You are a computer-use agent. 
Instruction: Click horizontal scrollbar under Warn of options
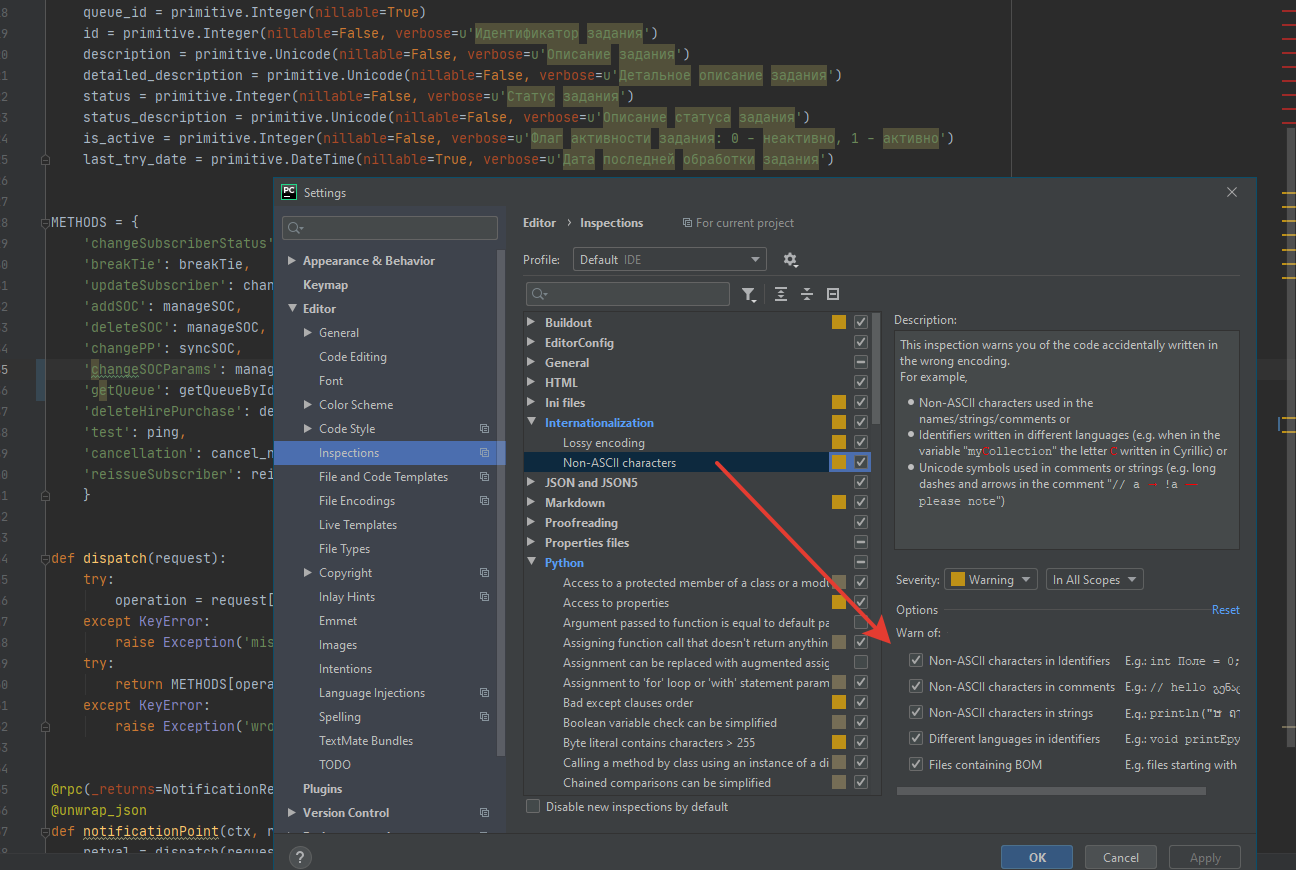(x=1051, y=791)
